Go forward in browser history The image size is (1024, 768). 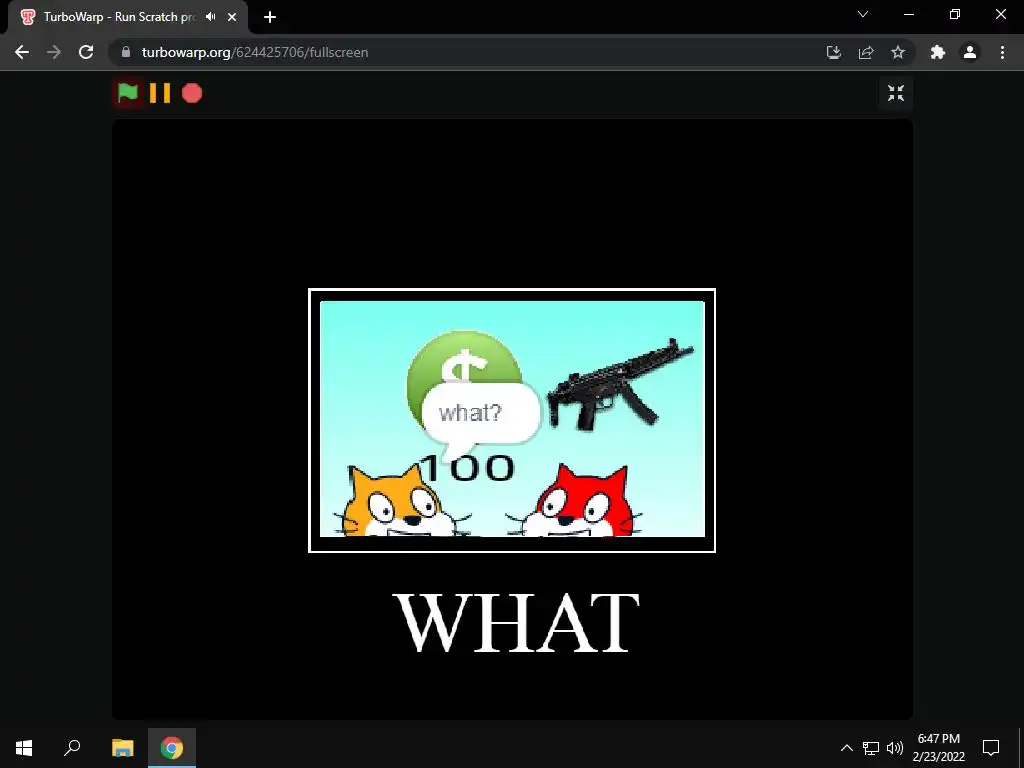tap(54, 52)
